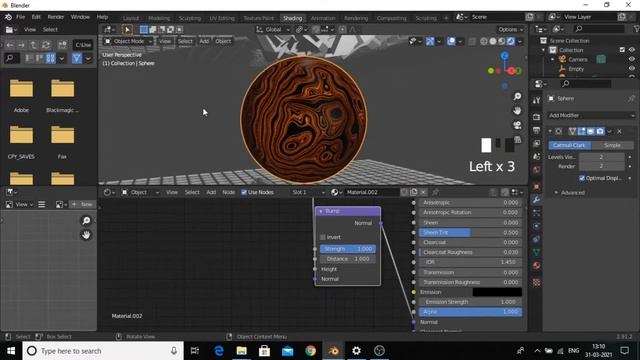The image size is (640, 360).
Task: Switch to the UV Editing workspace tab
Action: [222, 18]
